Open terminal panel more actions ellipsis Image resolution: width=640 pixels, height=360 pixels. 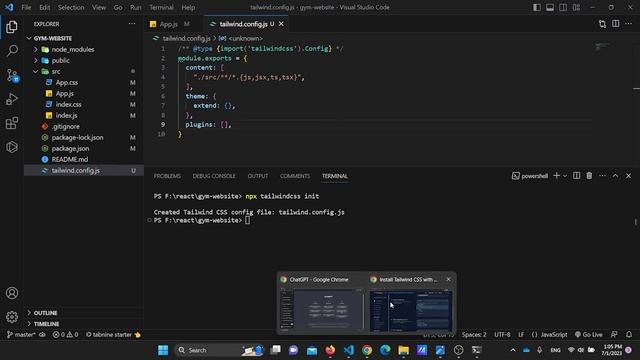[602, 176]
